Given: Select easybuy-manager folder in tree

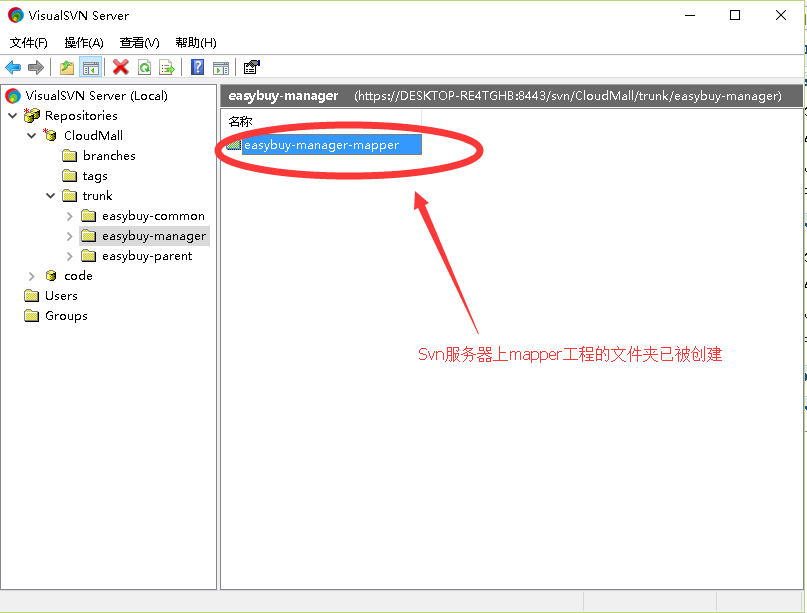Looking at the screenshot, I should [154, 236].
